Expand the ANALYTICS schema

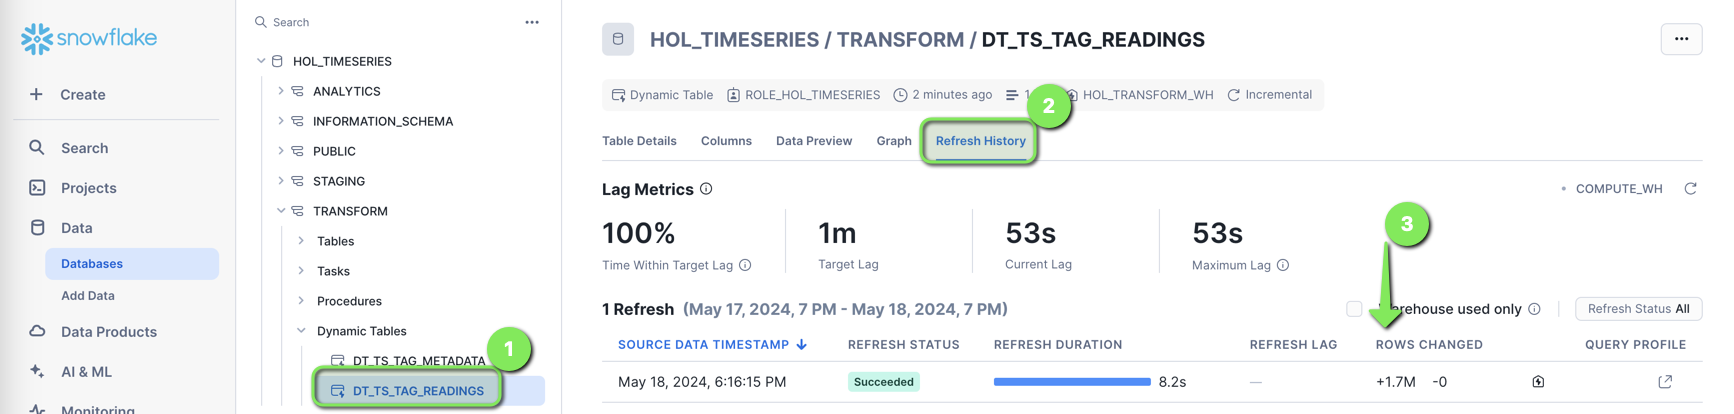(x=281, y=91)
